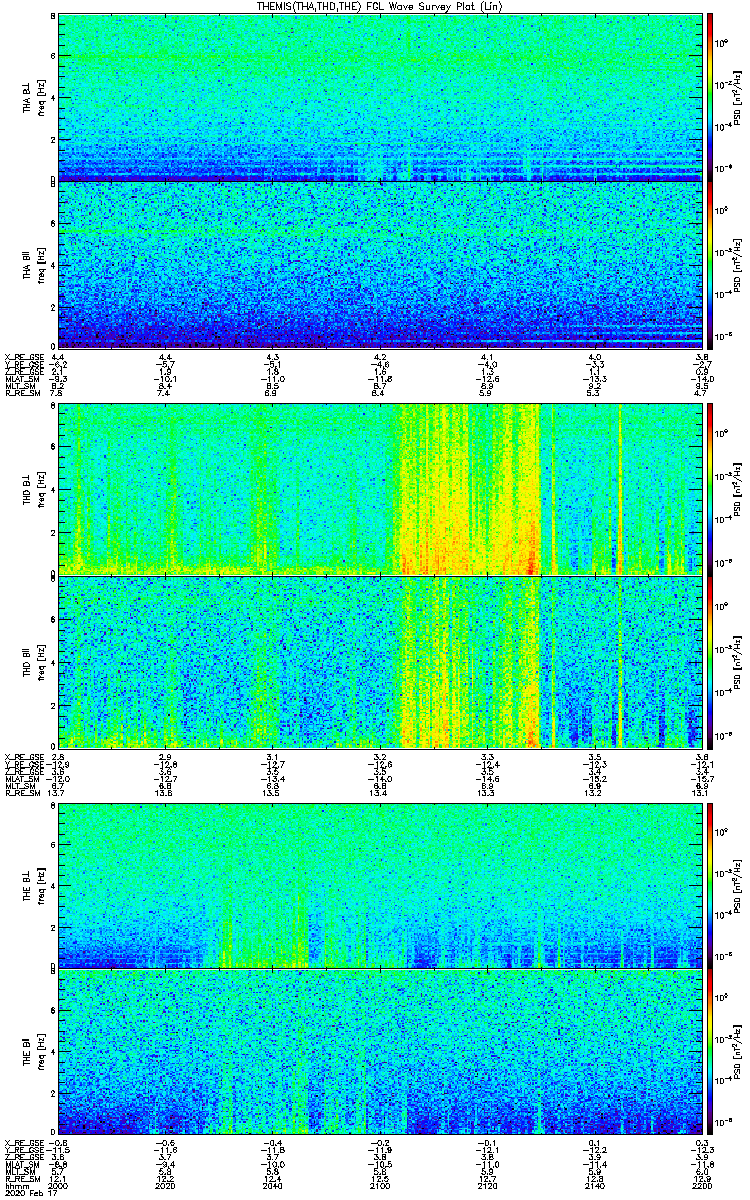Click the PSD color bar beside THD B-parallel
The width and height of the screenshot is (750, 1200).
(711, 661)
